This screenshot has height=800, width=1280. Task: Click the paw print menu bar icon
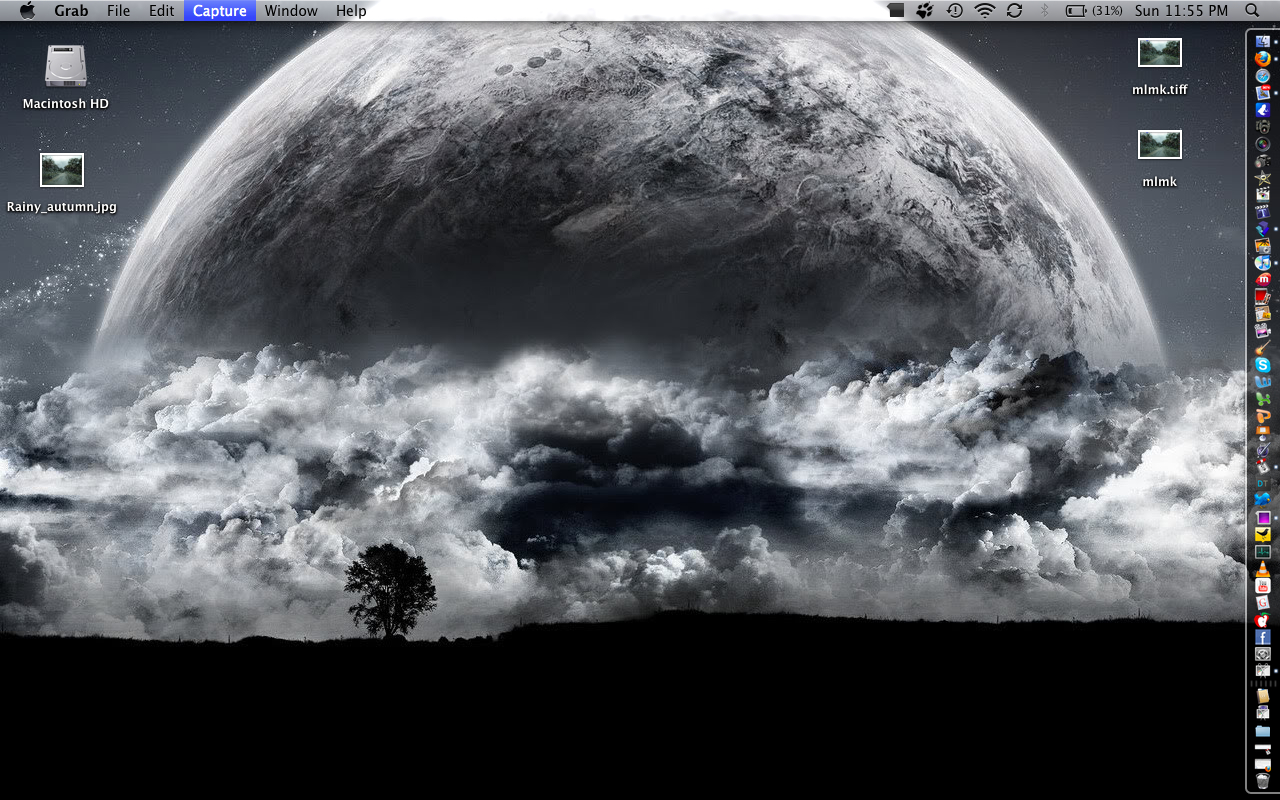coord(926,11)
